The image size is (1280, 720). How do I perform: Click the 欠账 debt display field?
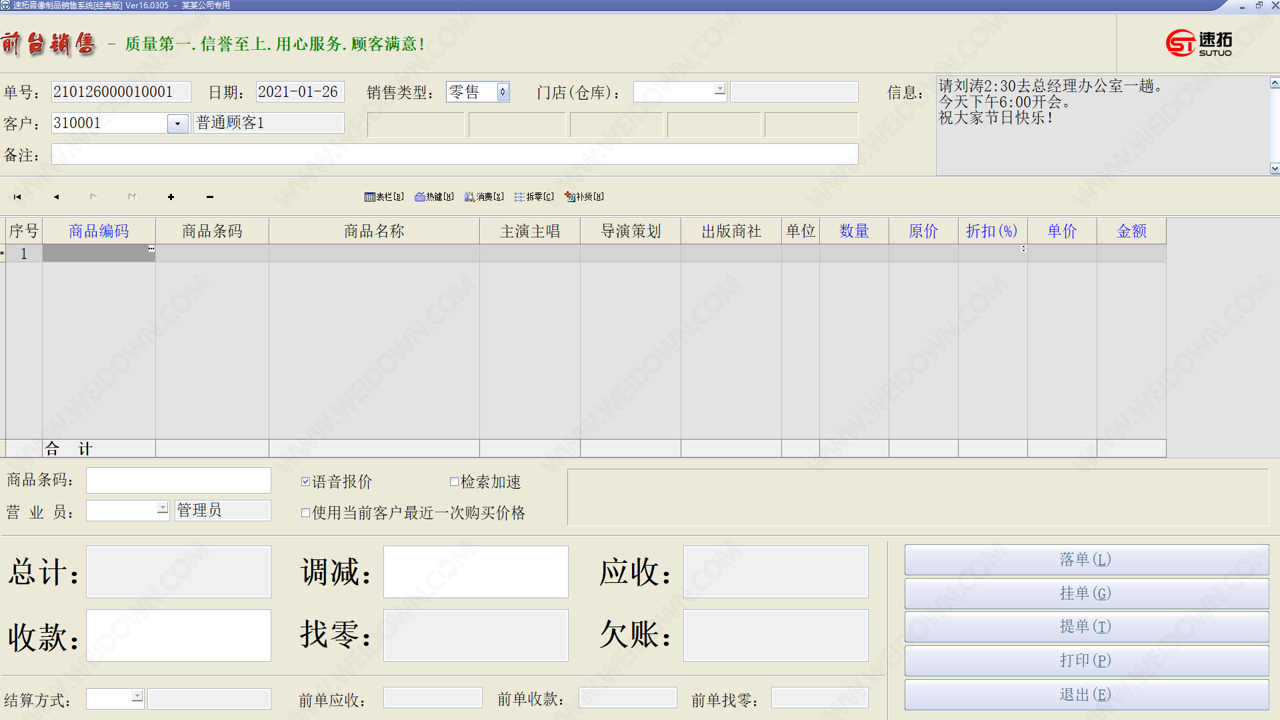(776, 636)
